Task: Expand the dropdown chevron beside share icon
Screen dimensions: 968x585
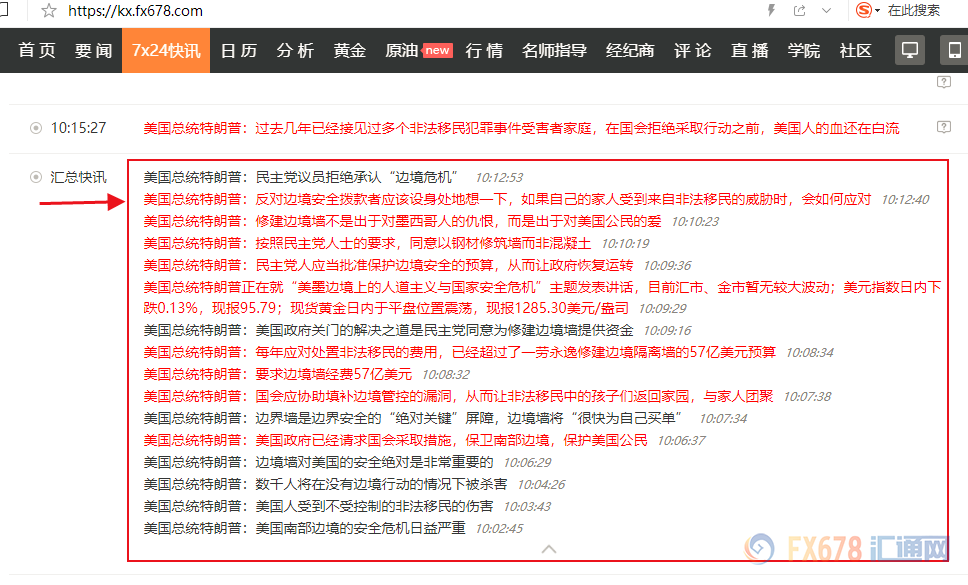Action: pos(827,10)
